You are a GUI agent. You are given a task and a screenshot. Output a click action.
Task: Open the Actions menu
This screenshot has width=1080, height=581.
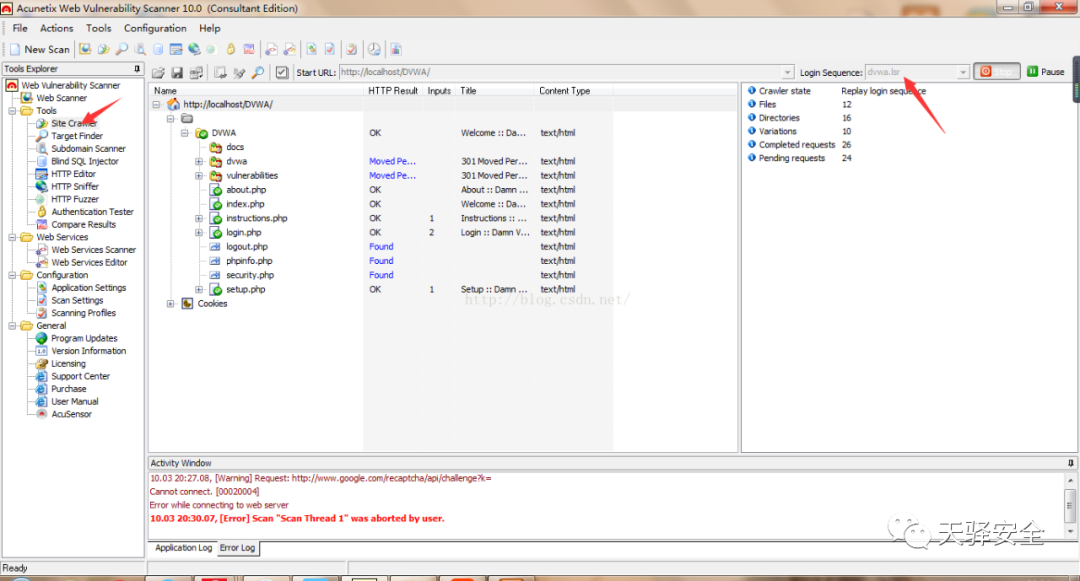coord(56,28)
